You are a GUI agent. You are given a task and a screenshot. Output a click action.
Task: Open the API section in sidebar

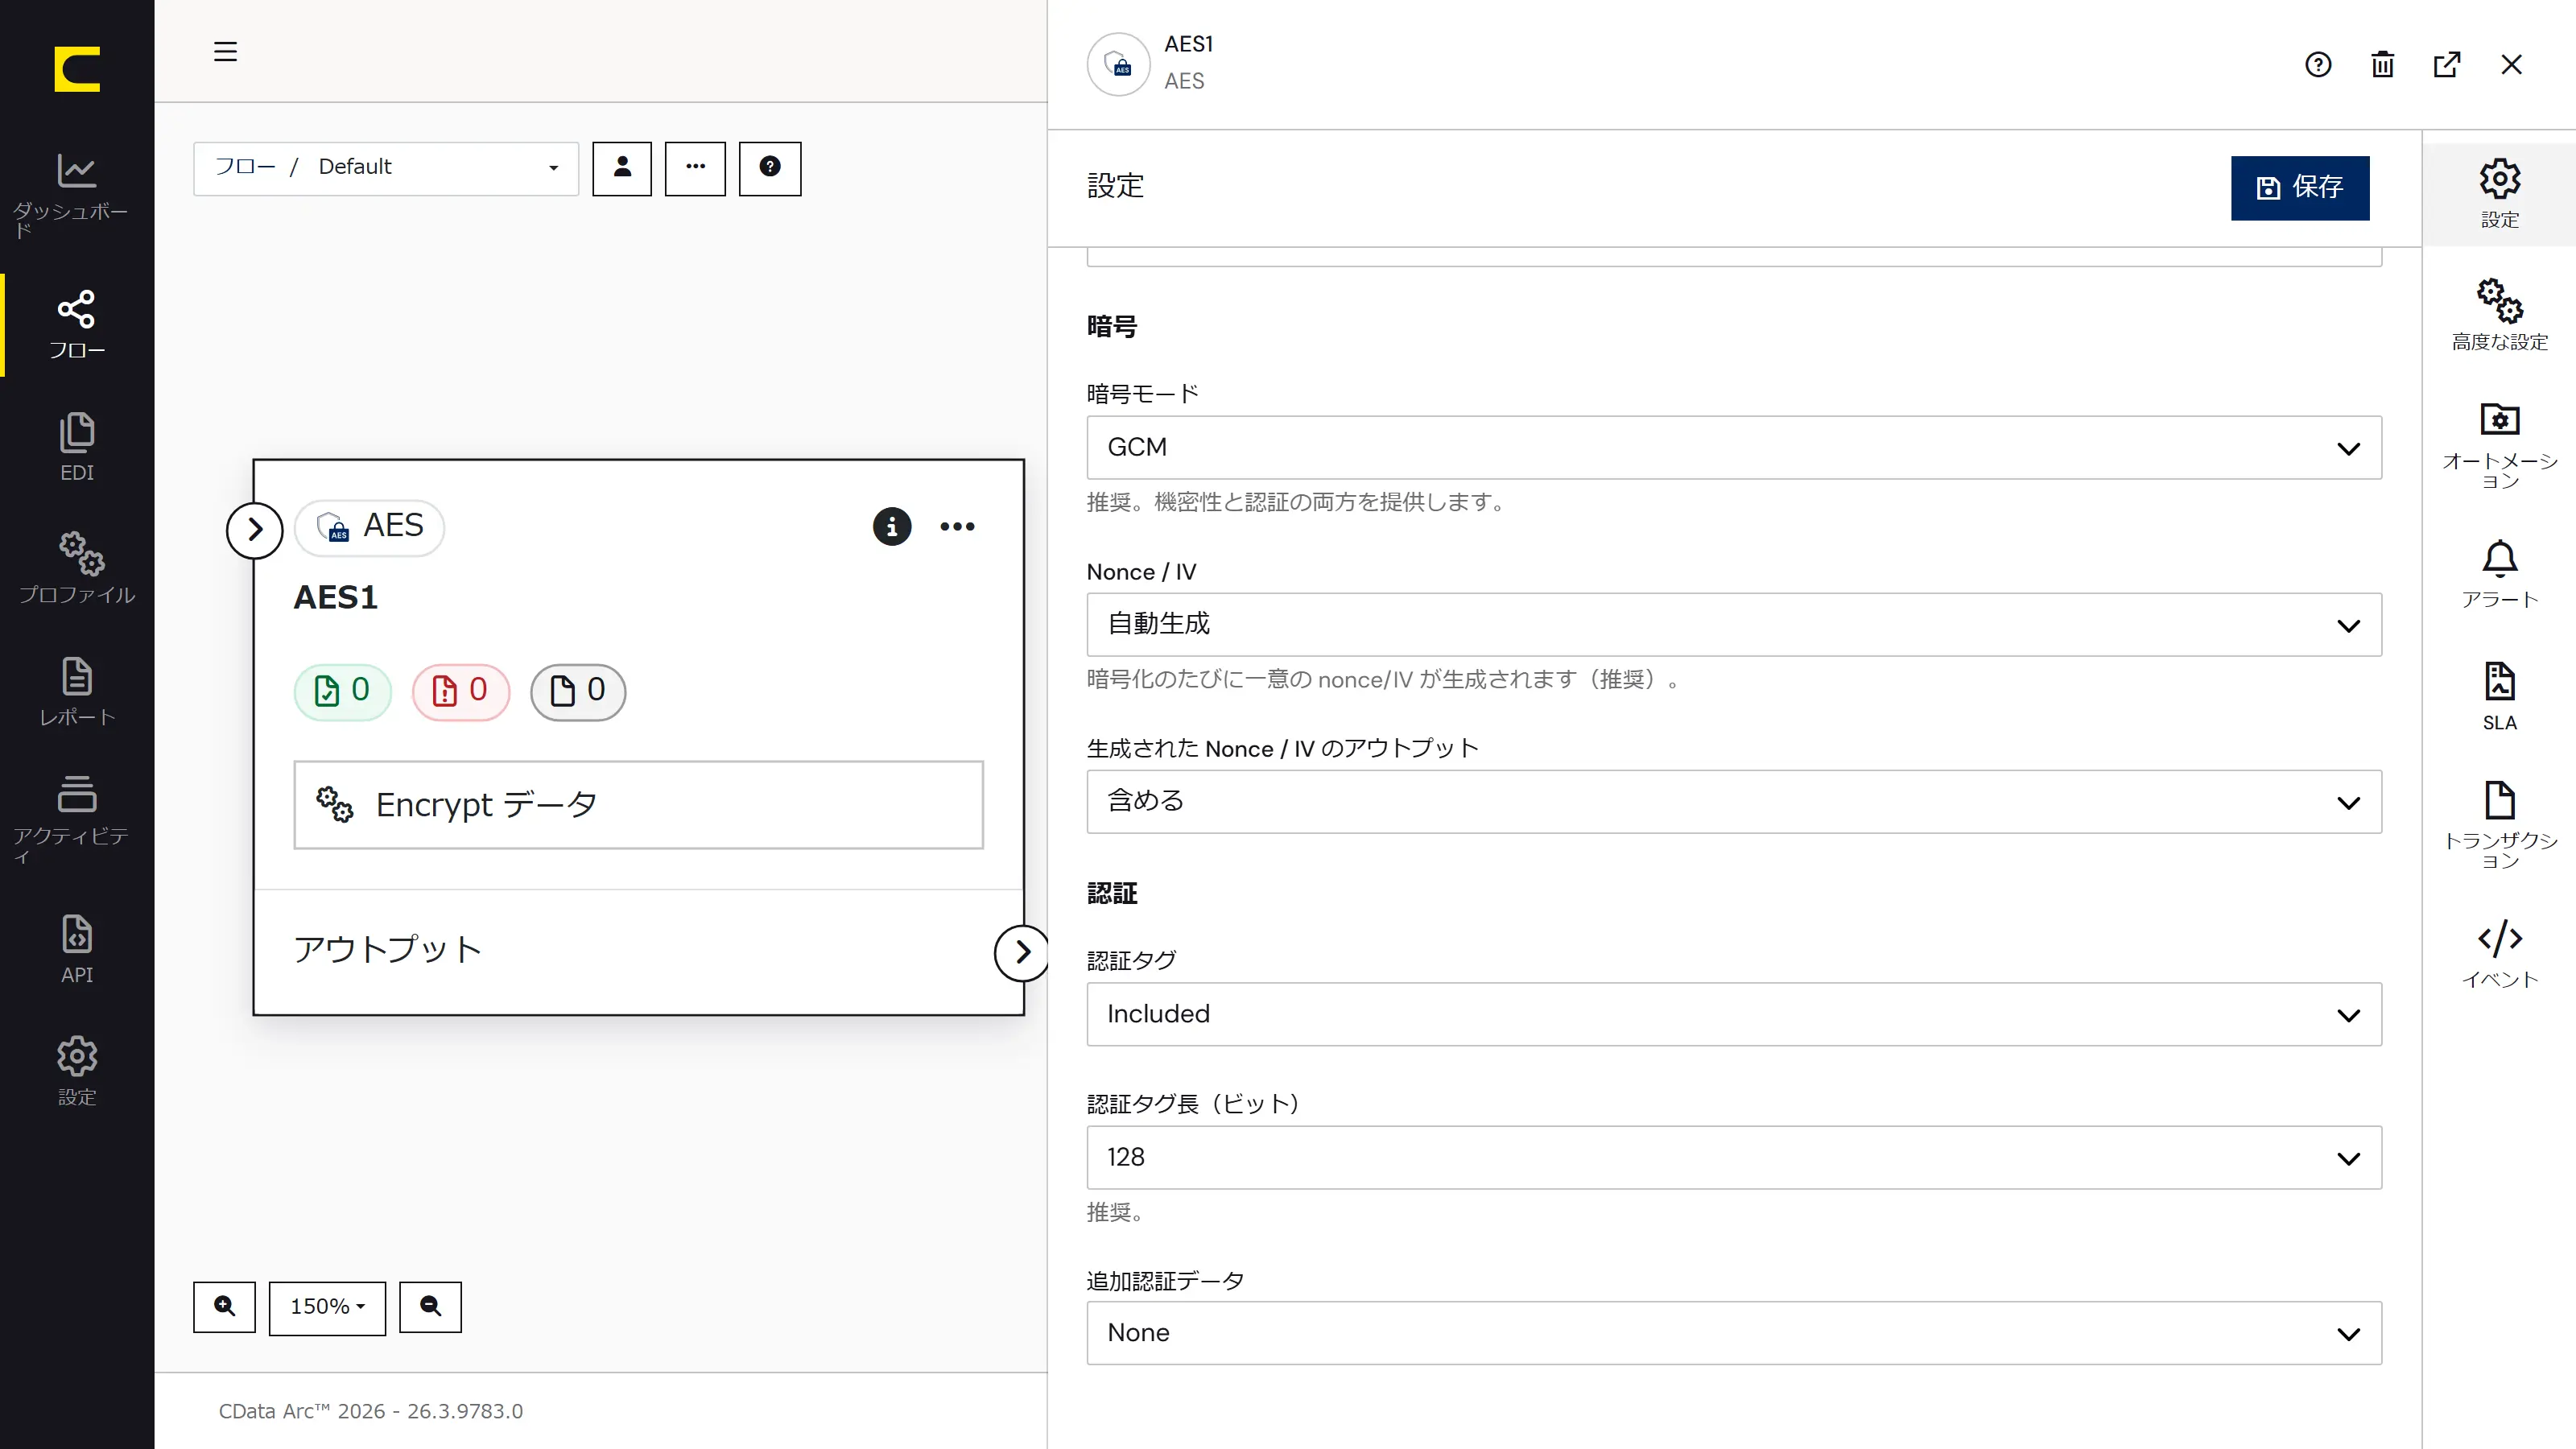77,949
